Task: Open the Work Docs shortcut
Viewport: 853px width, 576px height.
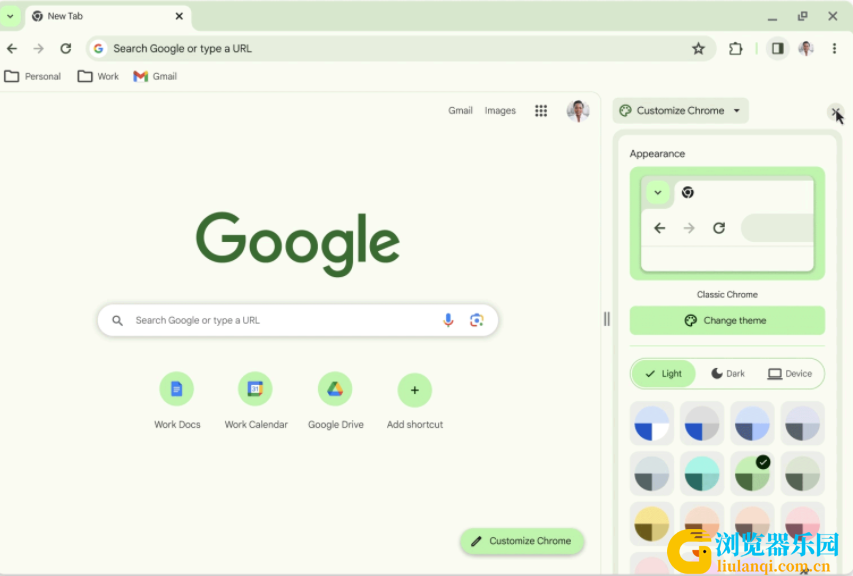Action: tap(177, 401)
